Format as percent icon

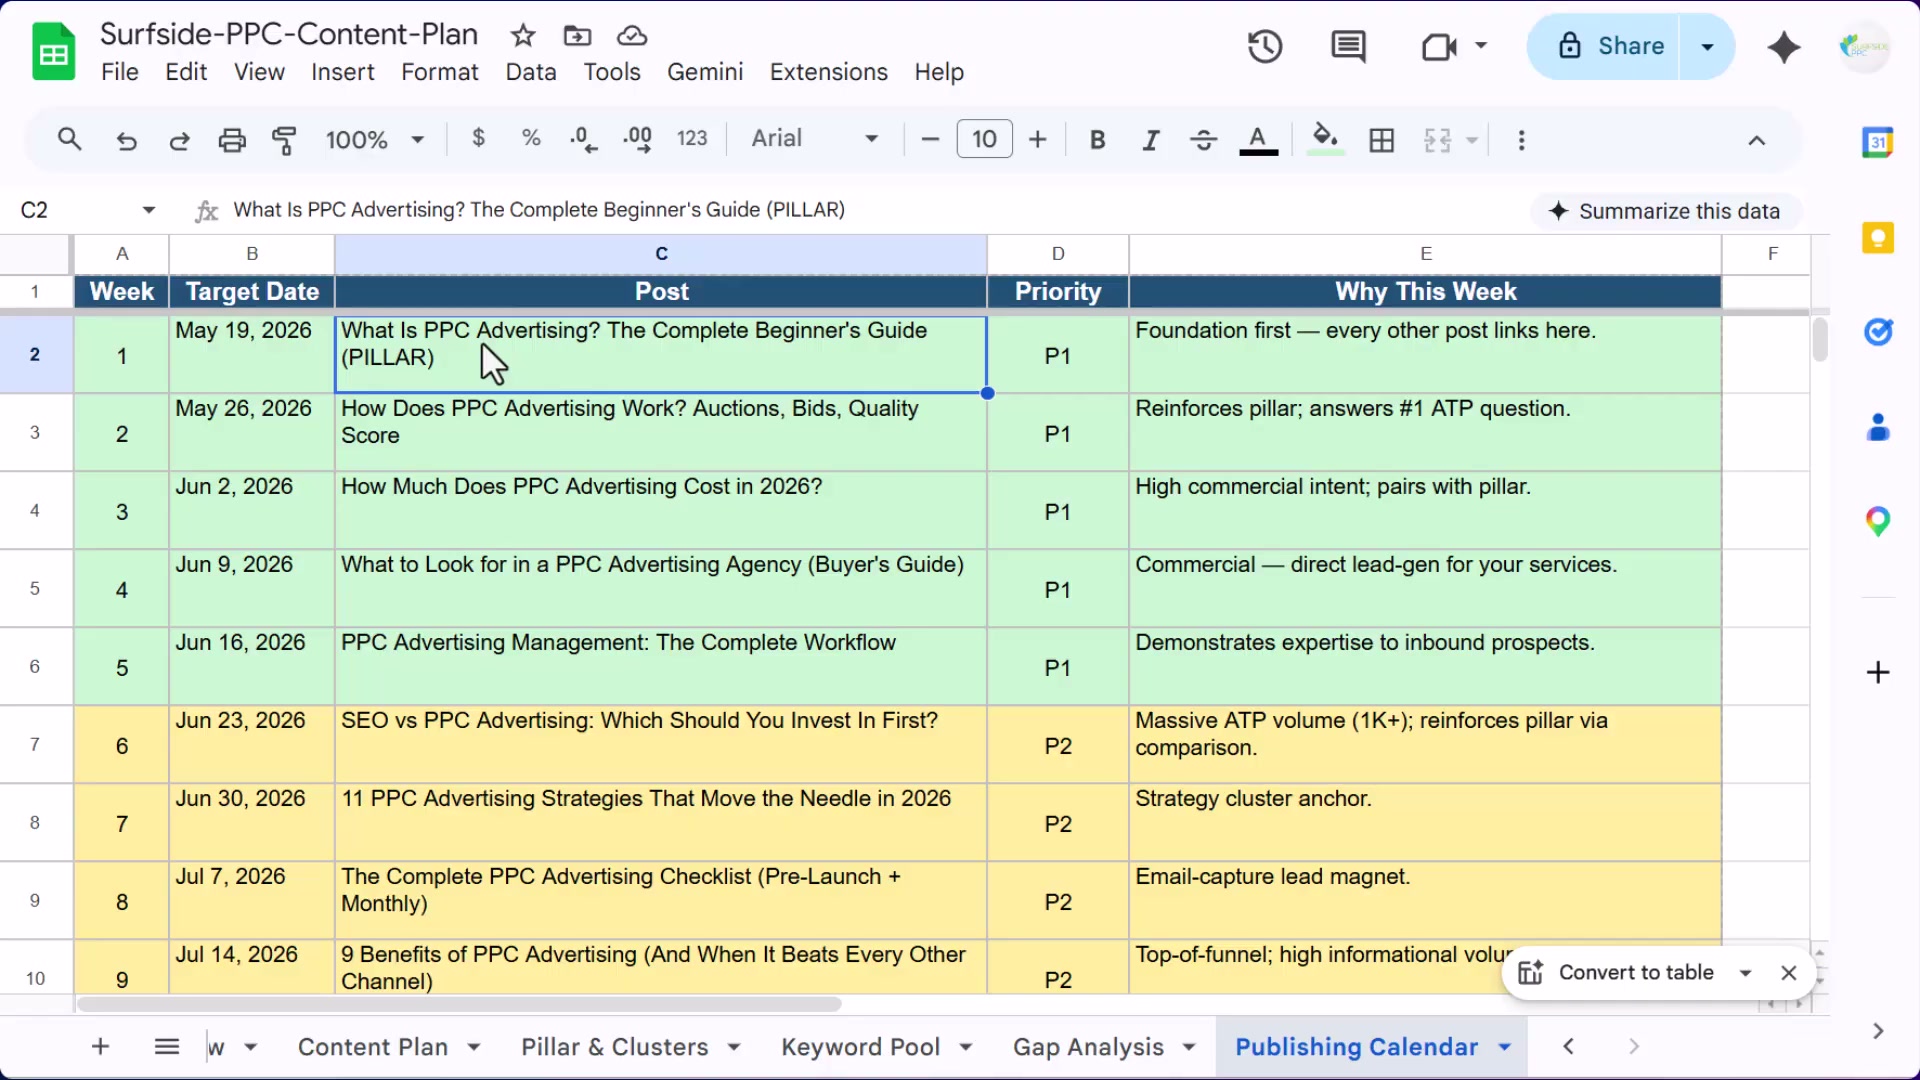tap(531, 138)
